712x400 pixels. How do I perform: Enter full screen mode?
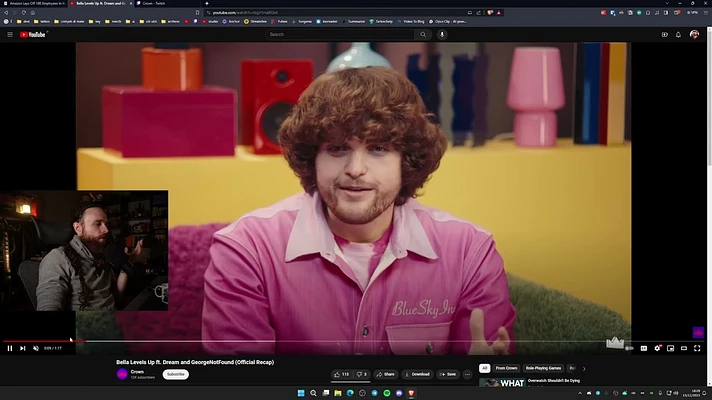click(697, 348)
